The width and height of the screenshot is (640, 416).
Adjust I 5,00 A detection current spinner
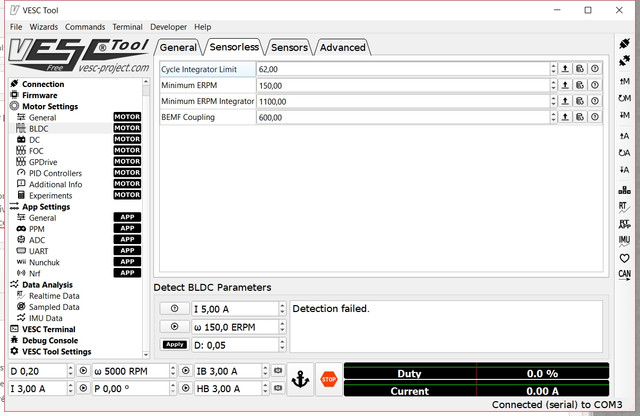tap(282, 309)
